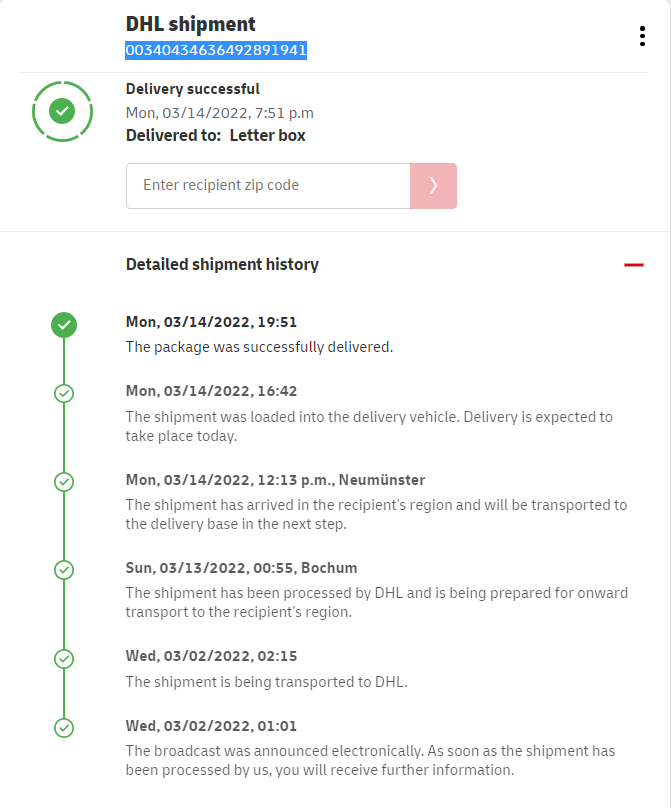The image size is (671, 808).
Task: Click the DHL shipment title
Action: point(191,24)
